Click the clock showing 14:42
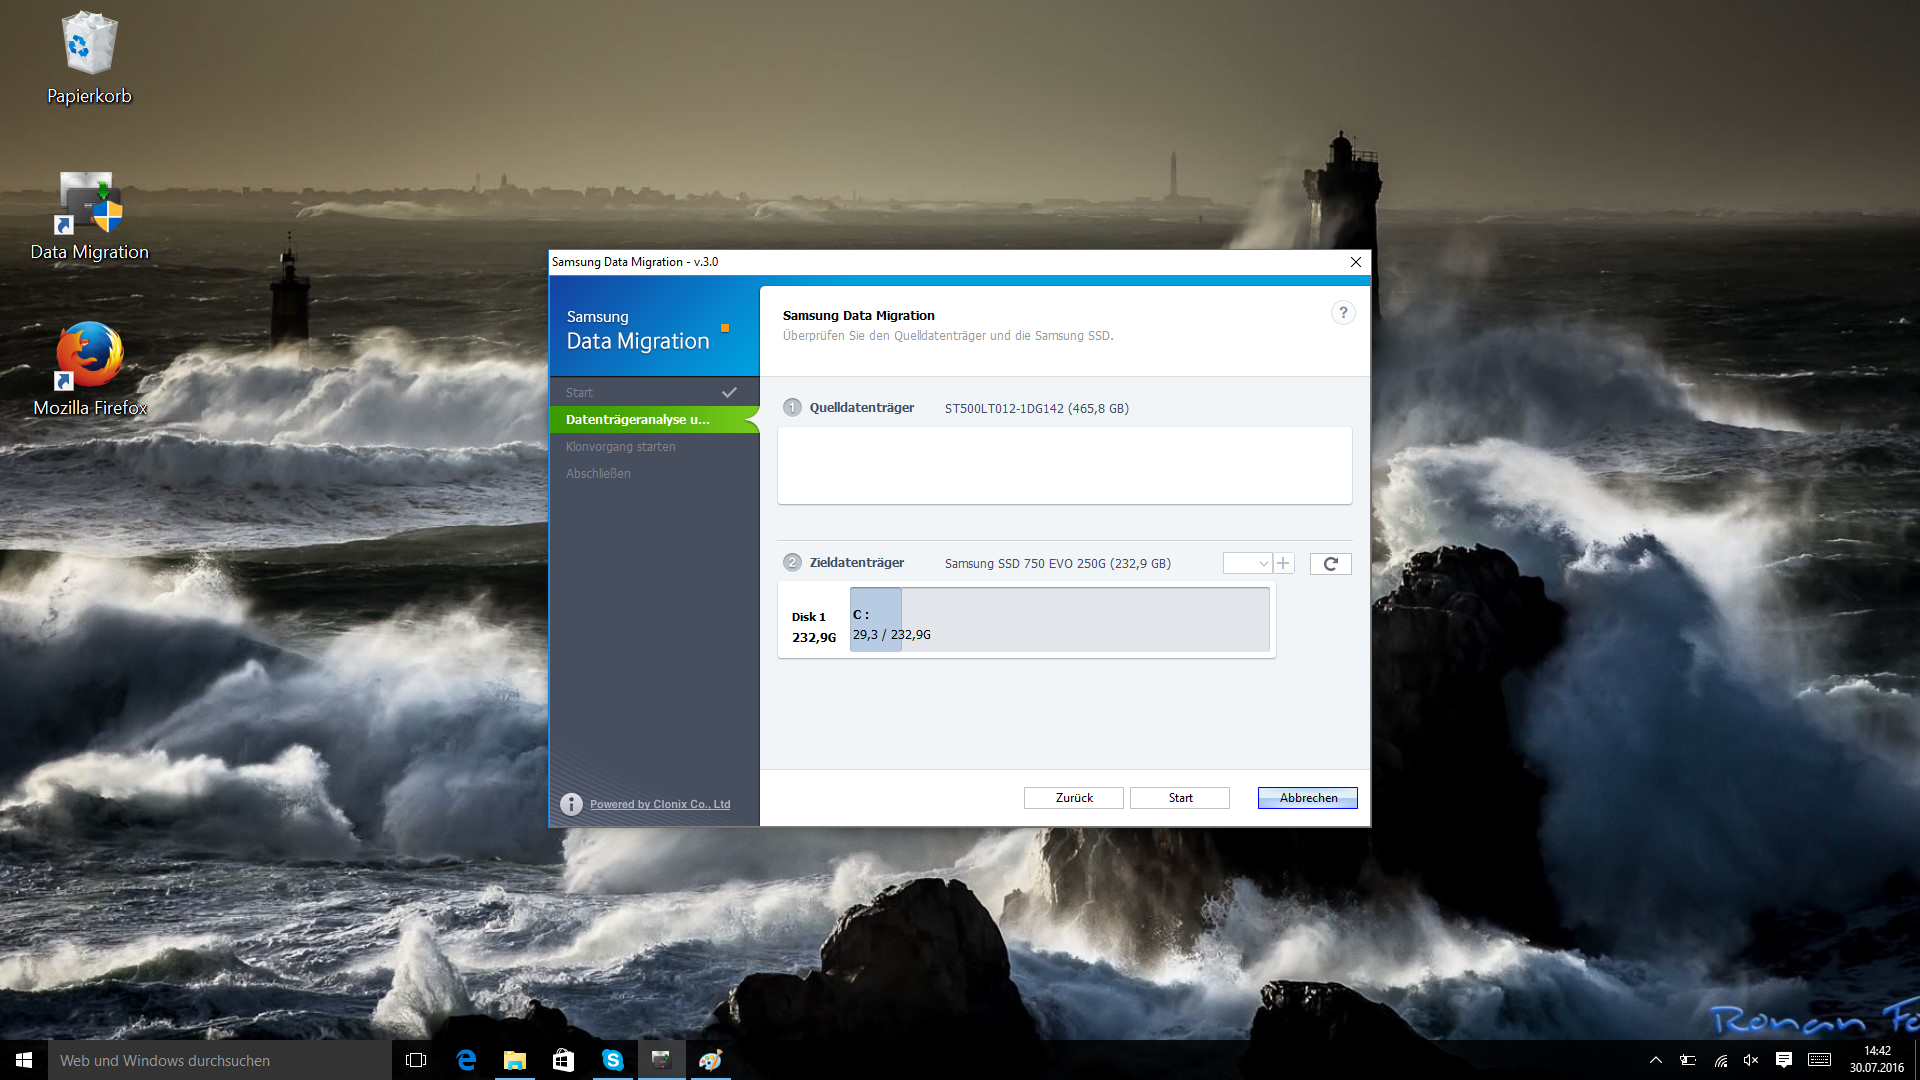Viewport: 1920px width, 1080px height. click(1877, 1060)
